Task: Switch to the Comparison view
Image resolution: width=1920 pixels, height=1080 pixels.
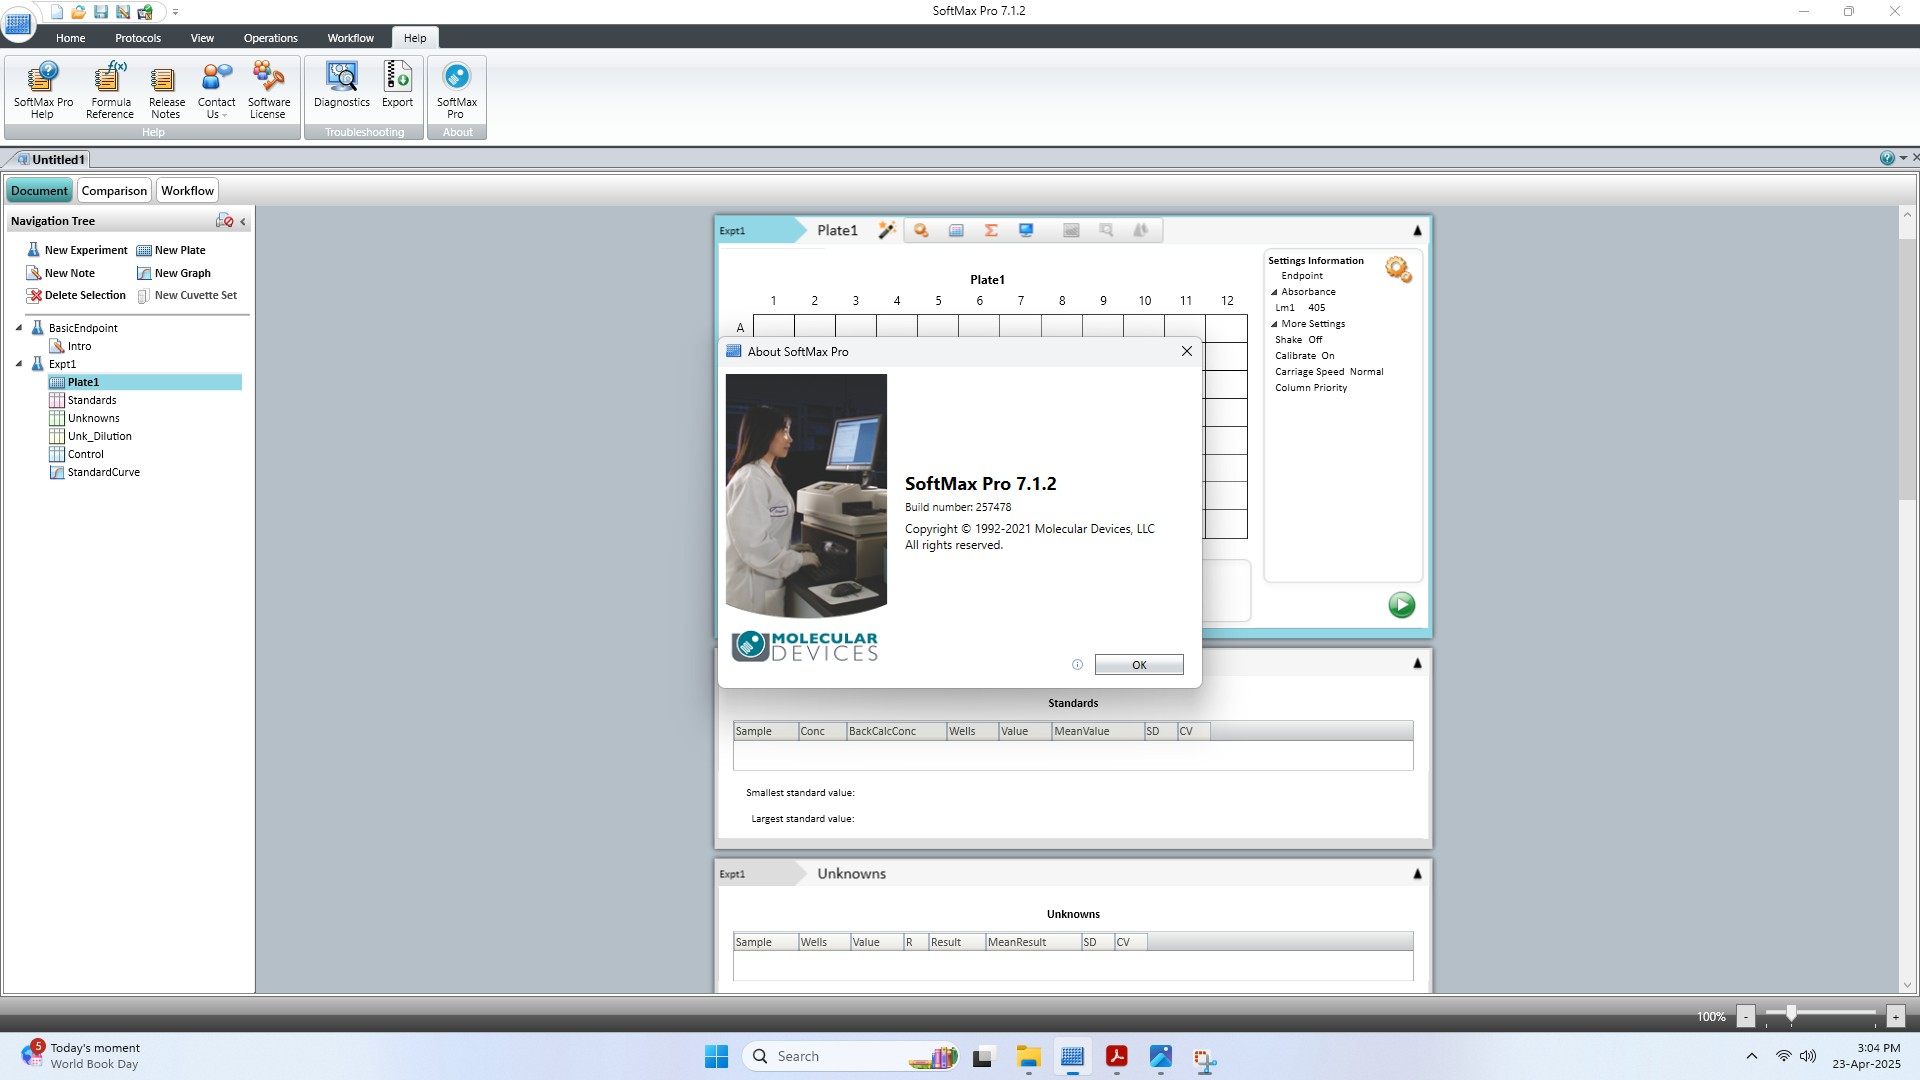Action: 114,191
